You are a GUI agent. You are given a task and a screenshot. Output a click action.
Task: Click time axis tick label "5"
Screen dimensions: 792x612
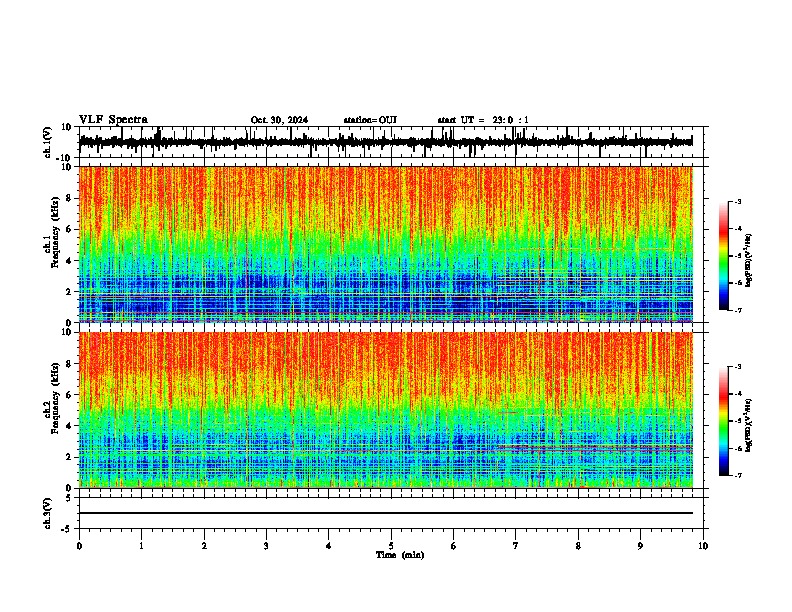[391, 546]
